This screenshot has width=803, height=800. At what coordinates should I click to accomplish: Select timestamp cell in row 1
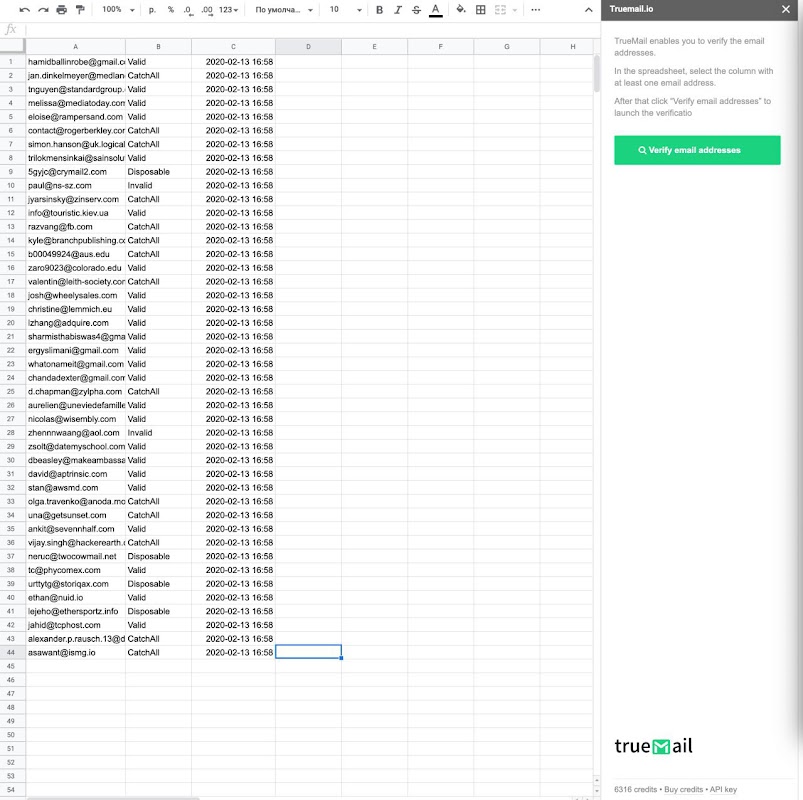pyautogui.click(x=233, y=62)
